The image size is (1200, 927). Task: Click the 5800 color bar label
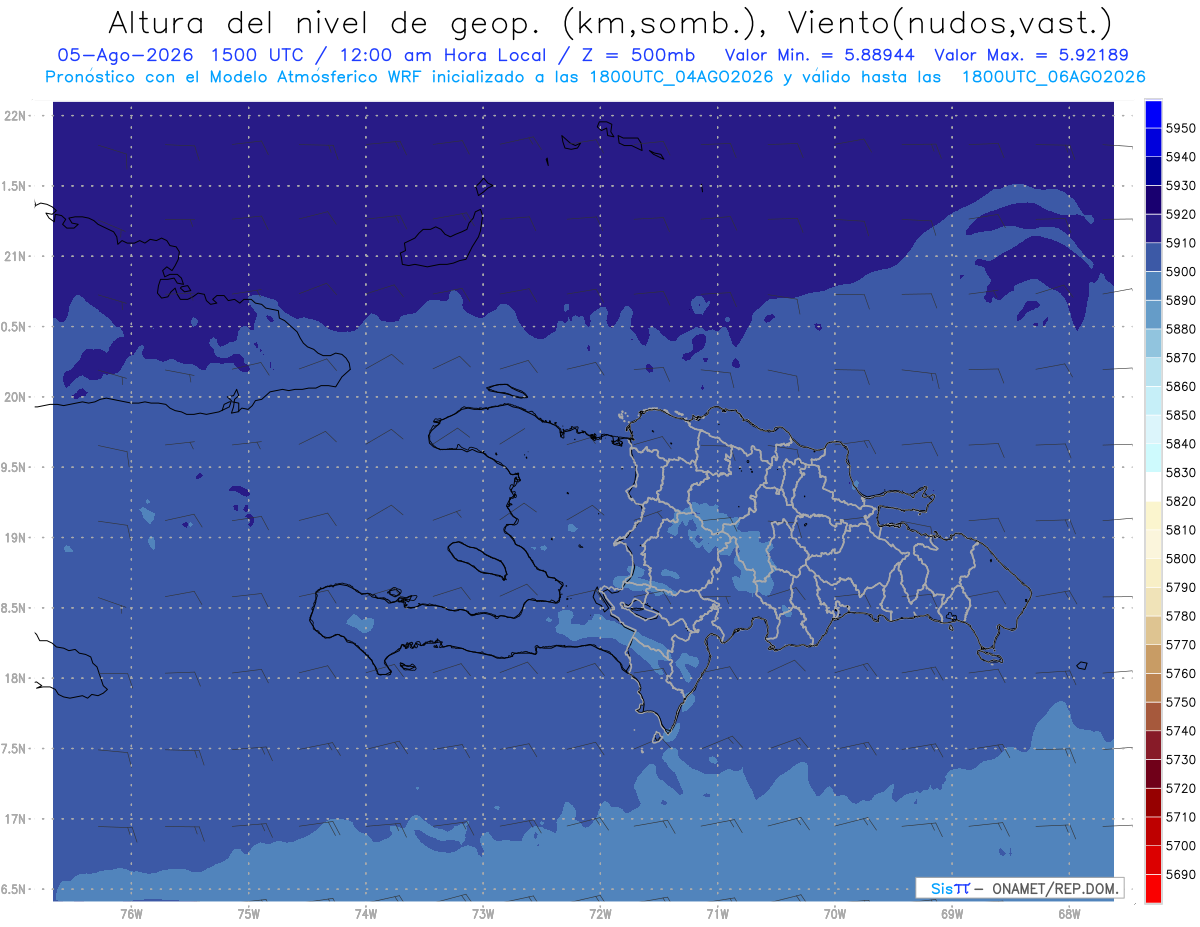tap(1181, 558)
